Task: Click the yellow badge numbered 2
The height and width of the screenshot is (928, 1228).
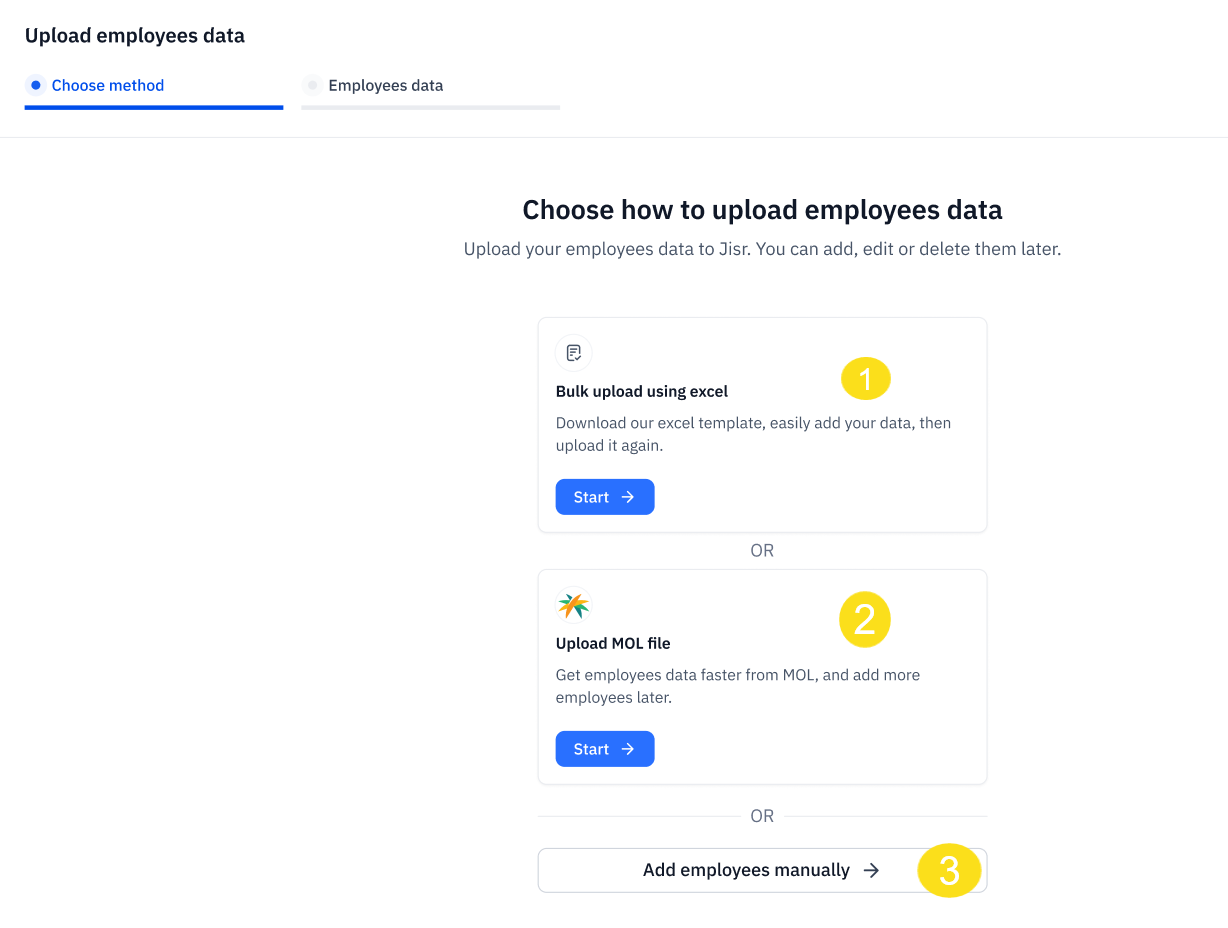Action: coord(865,619)
